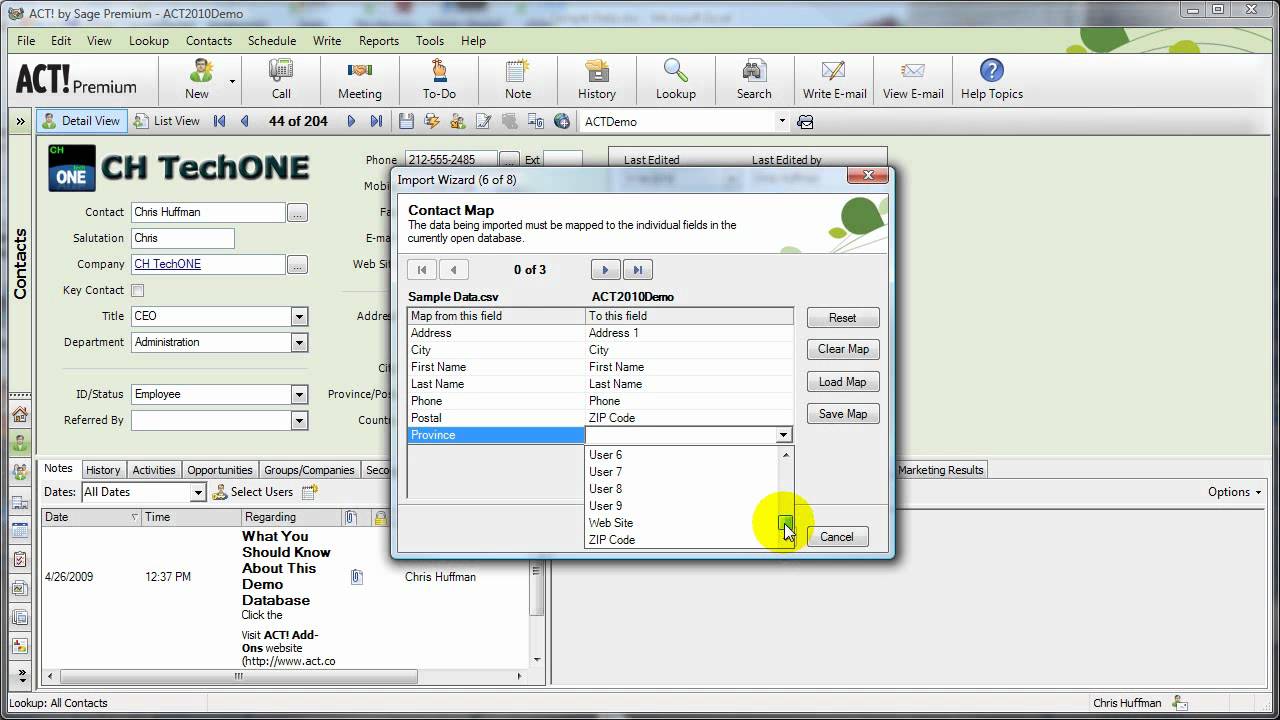Switch to List View

(167, 121)
